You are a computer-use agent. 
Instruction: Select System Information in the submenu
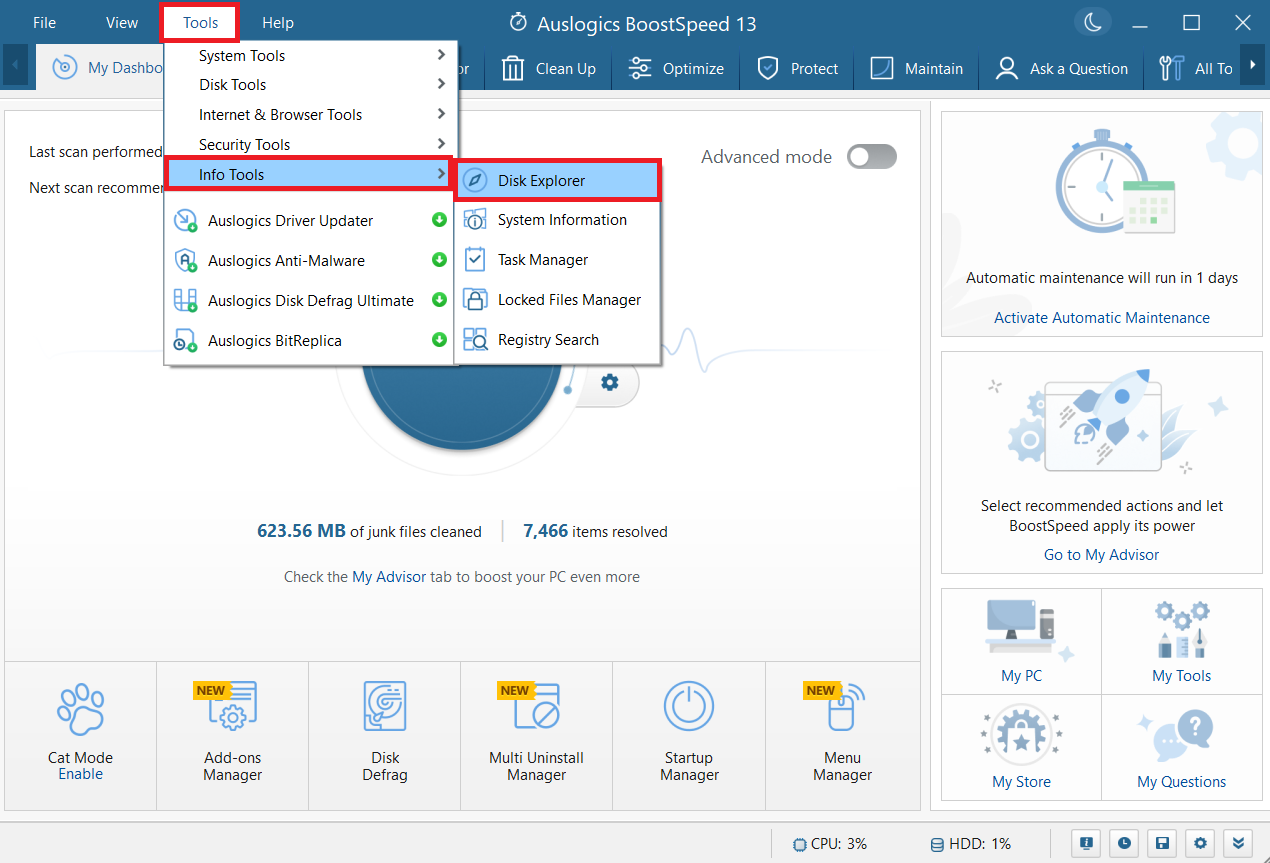coord(558,220)
